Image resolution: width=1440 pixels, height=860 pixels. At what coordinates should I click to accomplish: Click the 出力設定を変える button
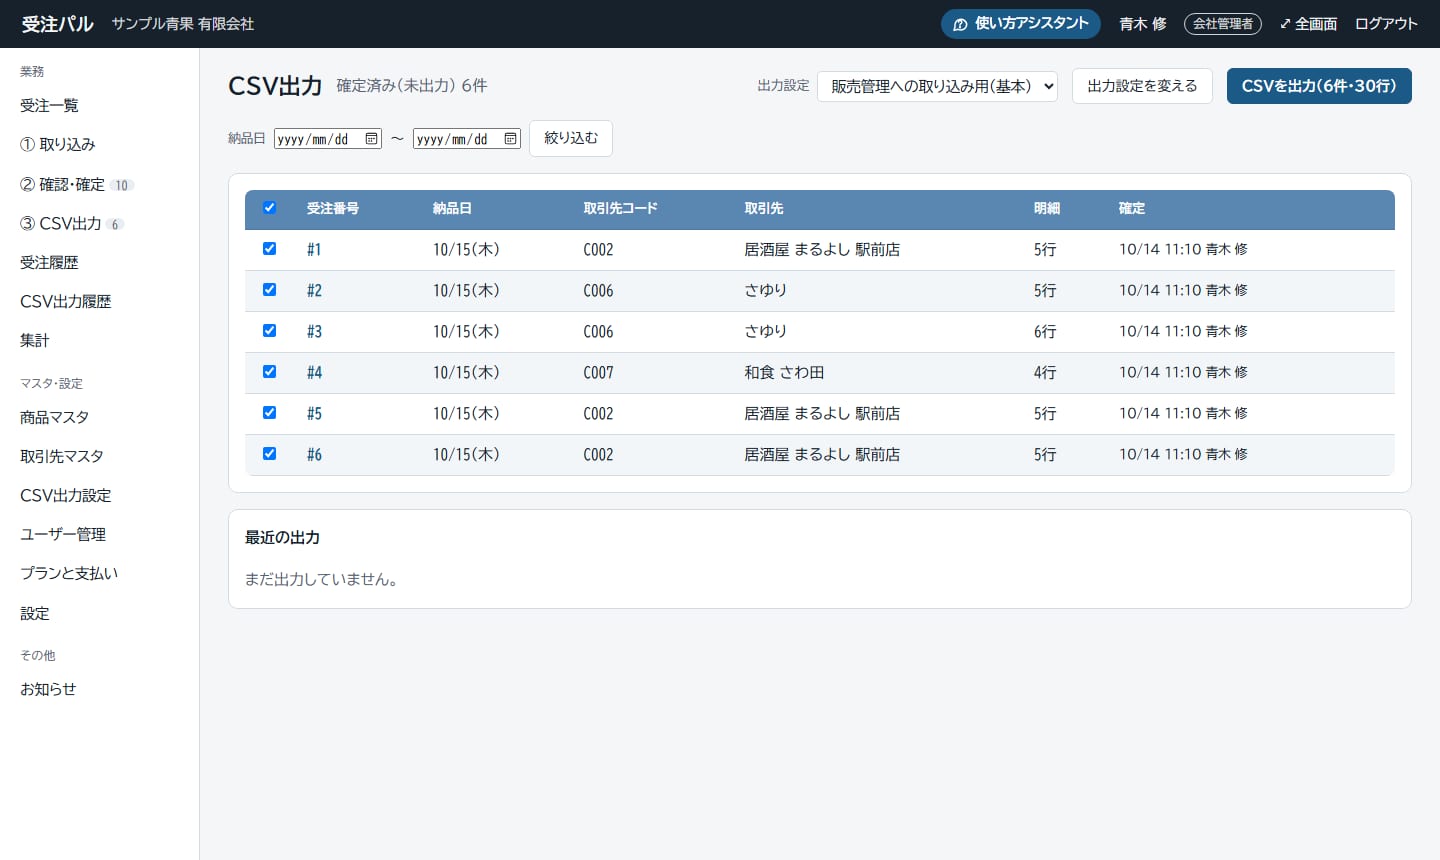tap(1142, 86)
